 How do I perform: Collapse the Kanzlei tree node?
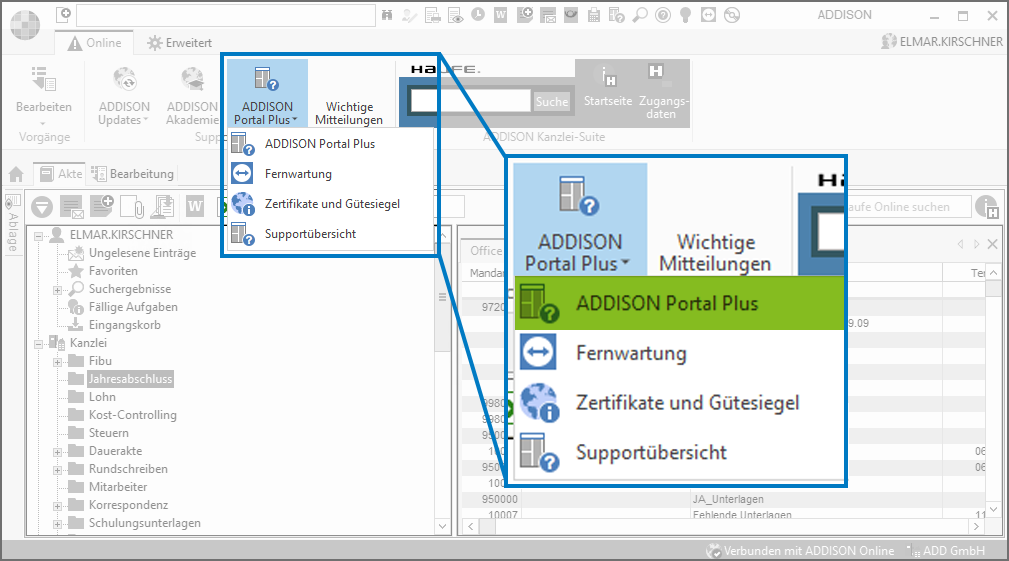tap(39, 343)
